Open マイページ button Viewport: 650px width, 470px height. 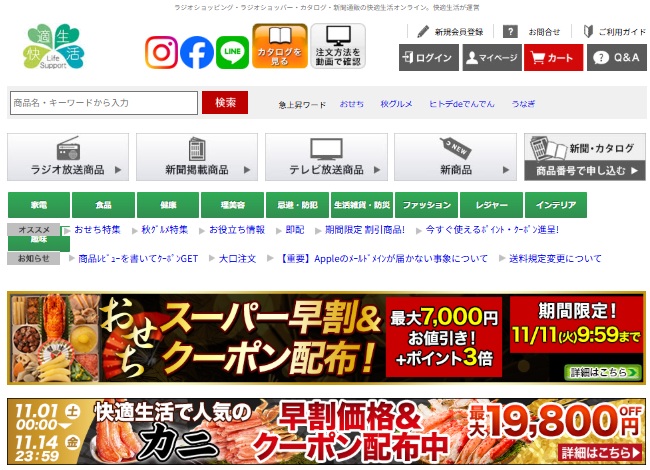point(492,58)
